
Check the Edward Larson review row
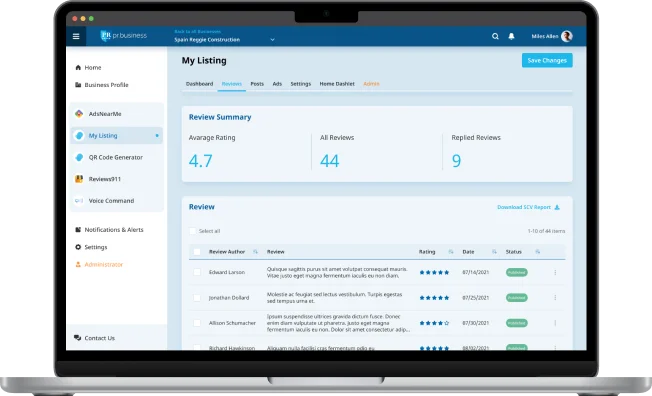click(x=197, y=272)
